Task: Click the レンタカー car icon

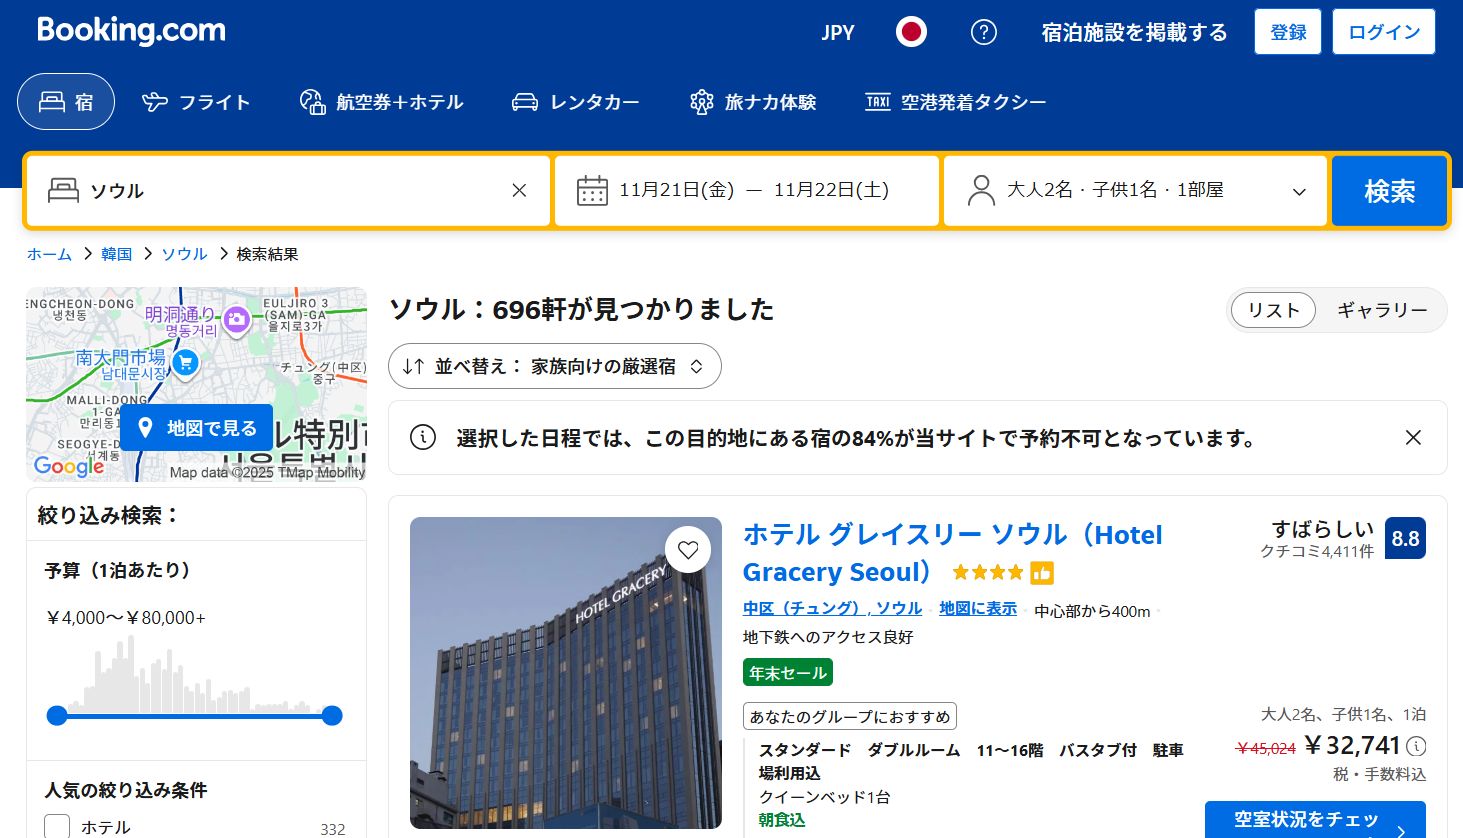Action: click(524, 101)
